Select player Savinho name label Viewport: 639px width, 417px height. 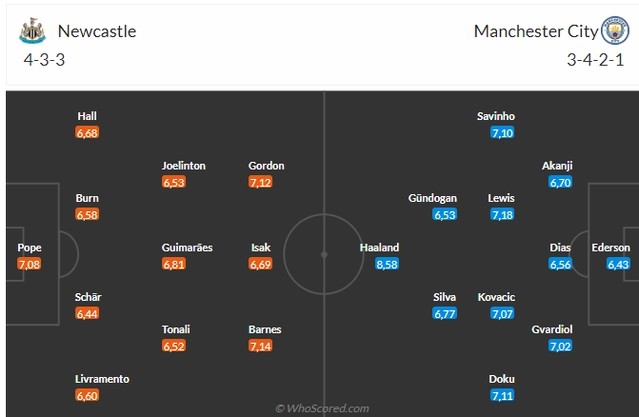[x=496, y=116]
